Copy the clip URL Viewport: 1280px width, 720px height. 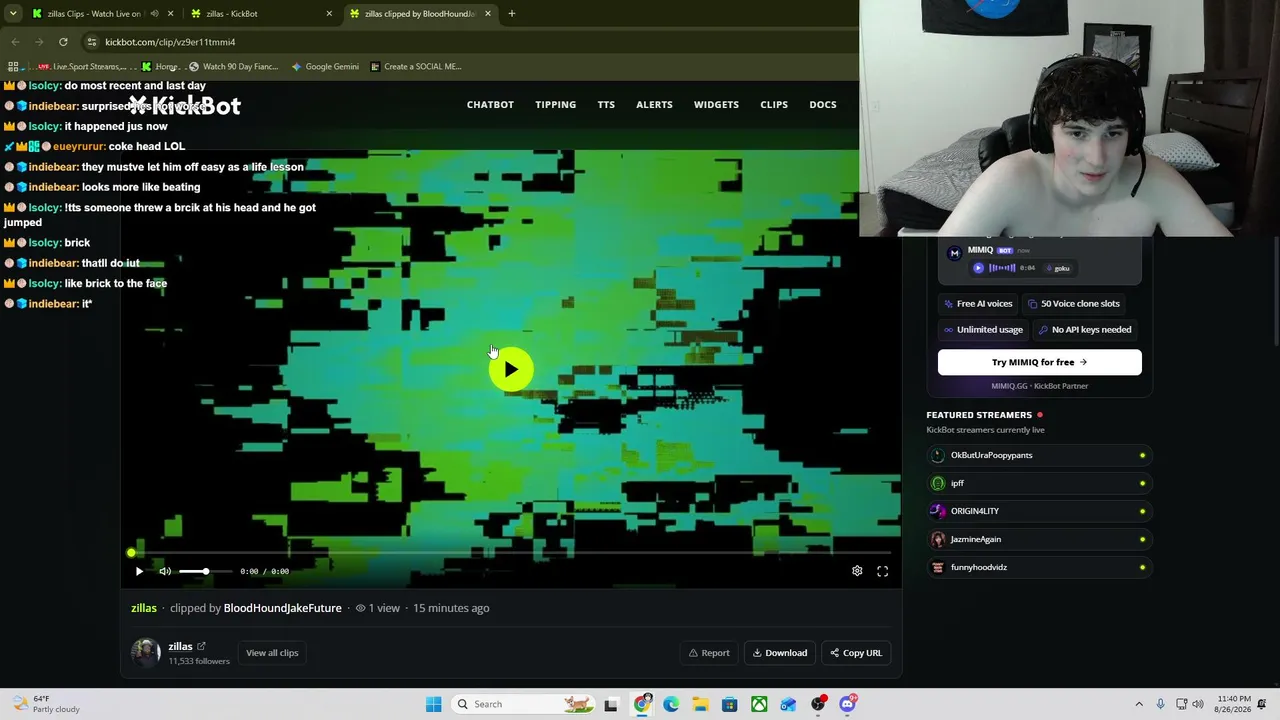(856, 653)
